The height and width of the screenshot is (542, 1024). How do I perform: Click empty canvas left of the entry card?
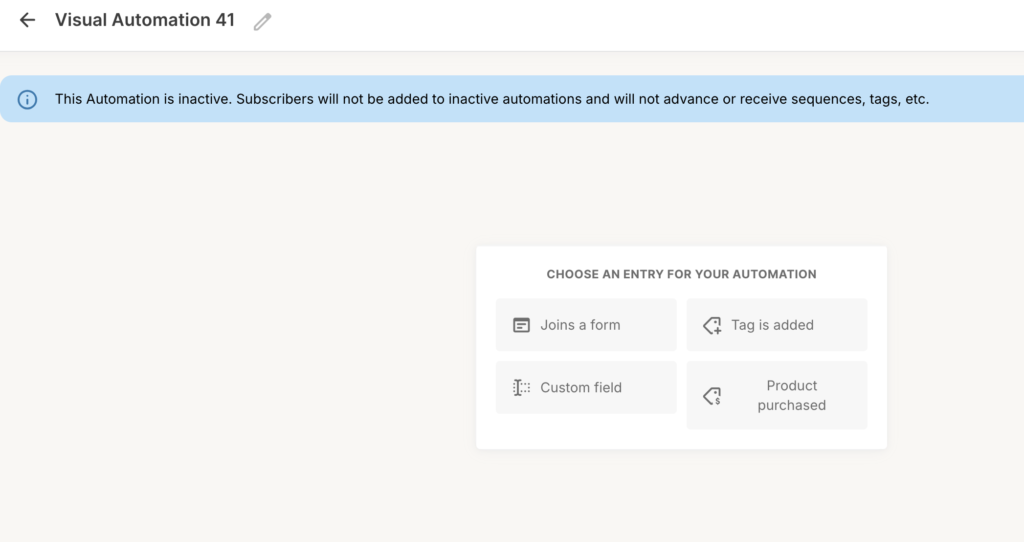(x=240, y=340)
